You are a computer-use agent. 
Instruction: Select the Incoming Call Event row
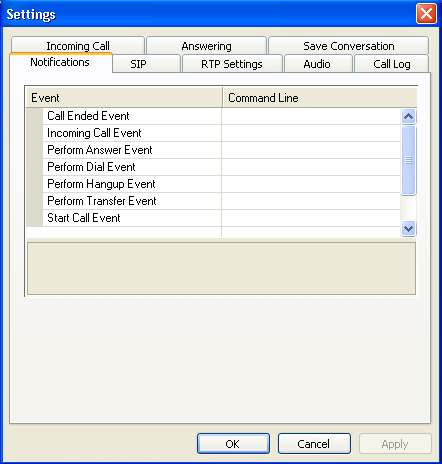[x=213, y=133]
